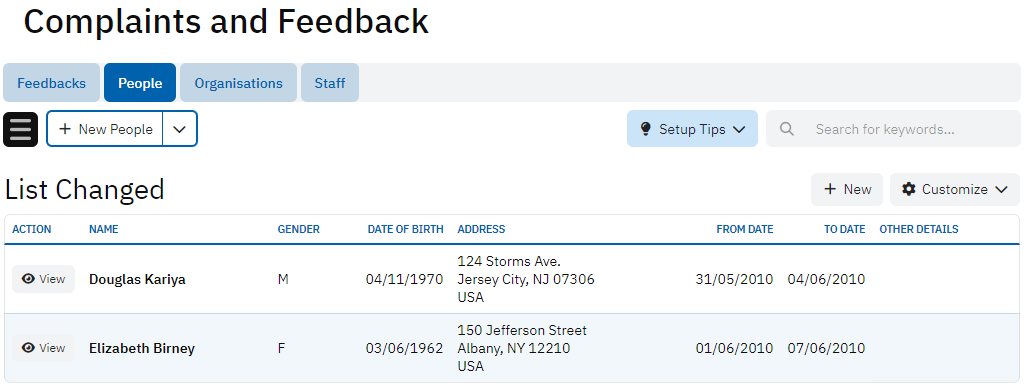Click the gear icon in Customize
The image size is (1024, 389).
click(909, 189)
